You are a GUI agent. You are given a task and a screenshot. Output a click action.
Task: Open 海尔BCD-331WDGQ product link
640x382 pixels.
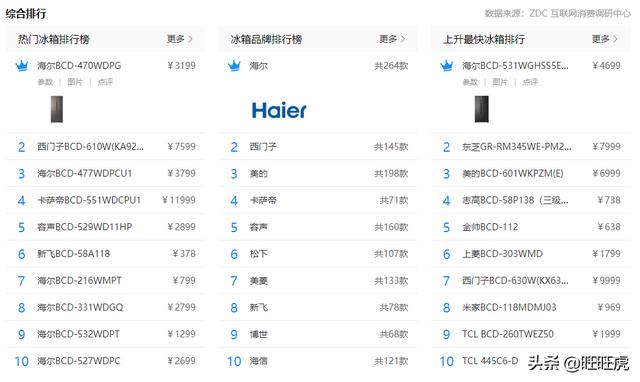[80, 307]
